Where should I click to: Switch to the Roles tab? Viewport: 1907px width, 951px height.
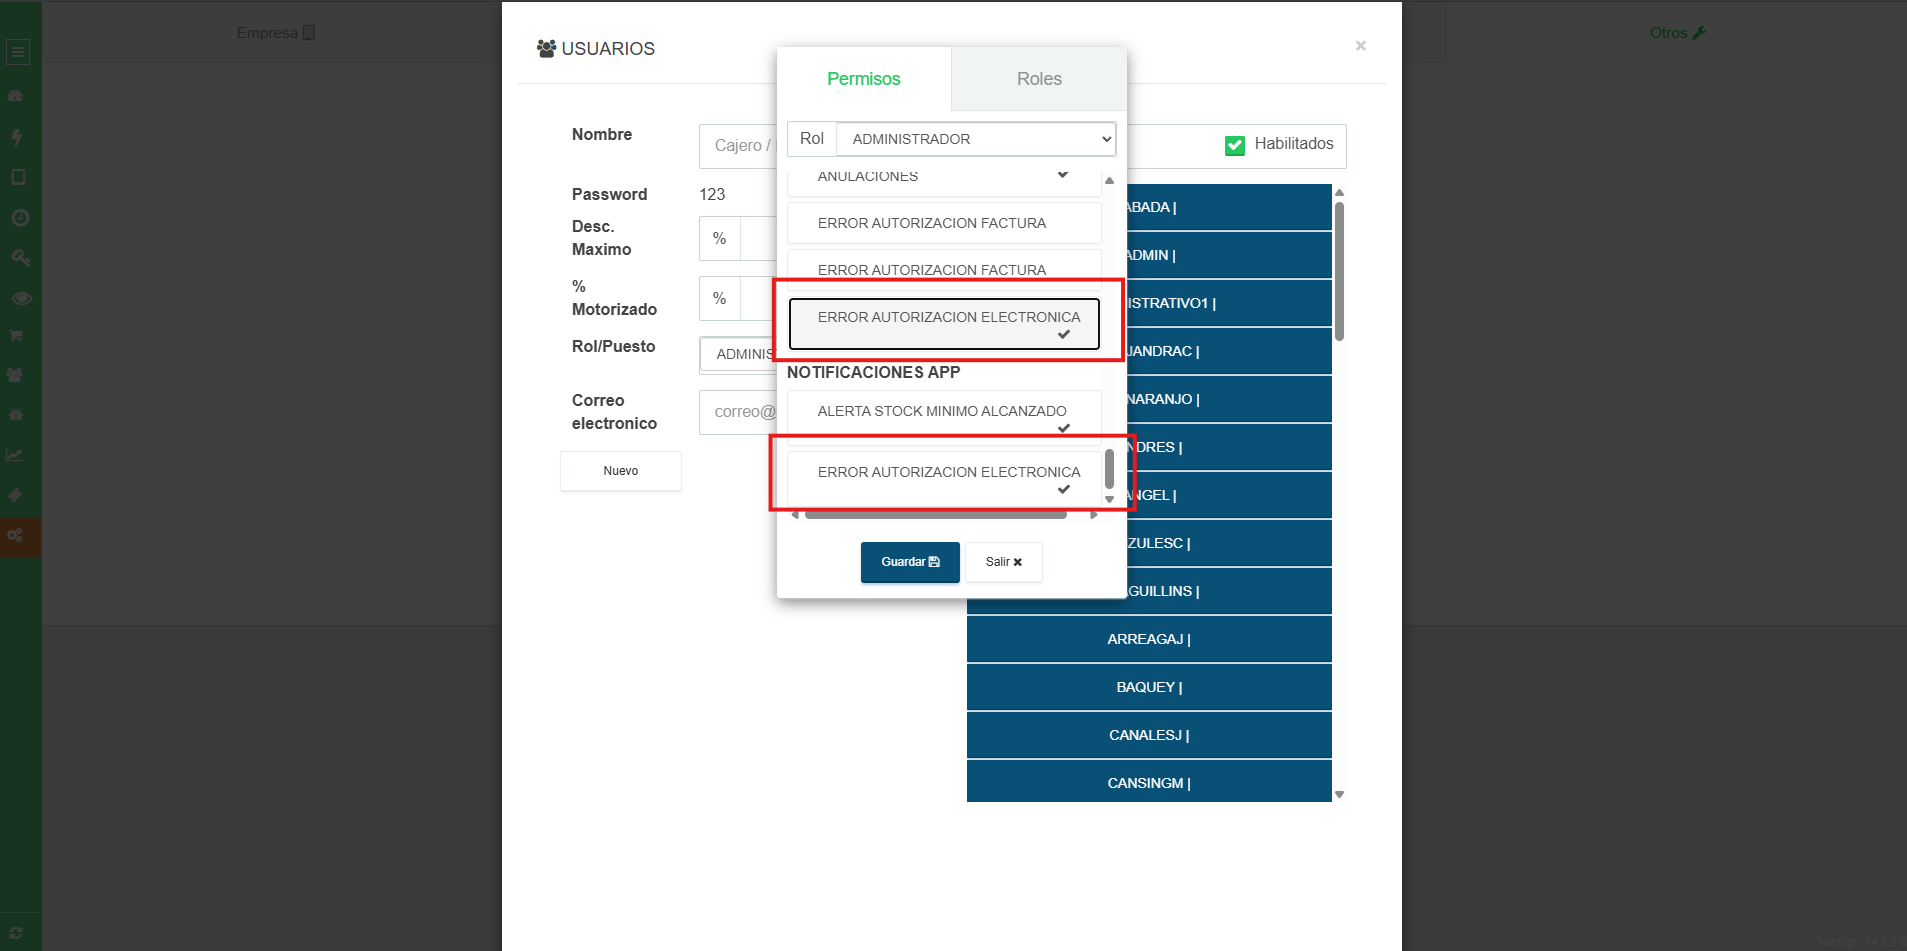tap(1039, 79)
